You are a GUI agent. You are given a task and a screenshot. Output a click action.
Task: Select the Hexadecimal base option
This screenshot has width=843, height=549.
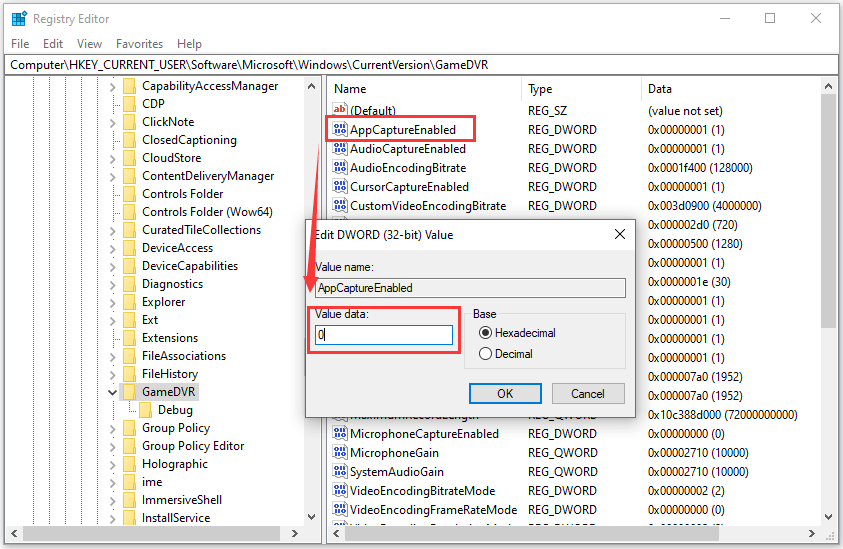coord(486,333)
